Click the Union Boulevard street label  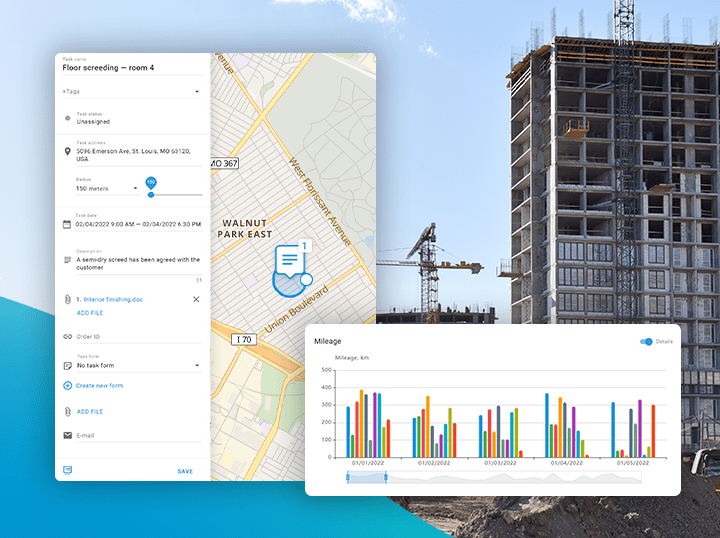[297, 309]
